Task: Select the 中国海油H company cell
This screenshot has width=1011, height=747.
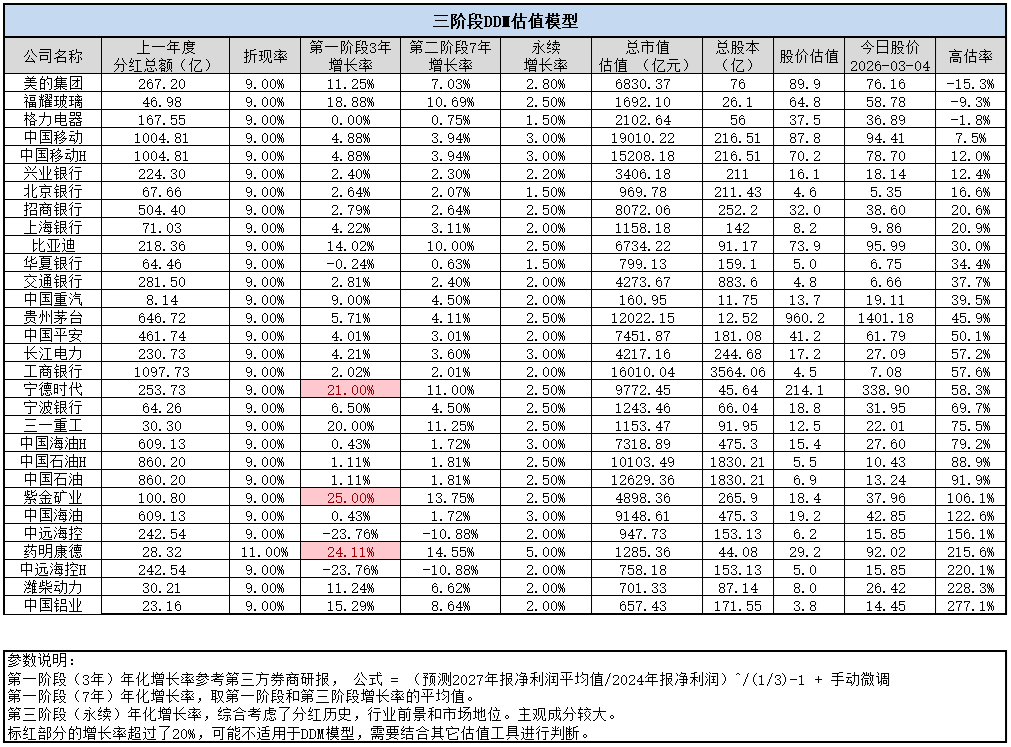Action: click(53, 443)
